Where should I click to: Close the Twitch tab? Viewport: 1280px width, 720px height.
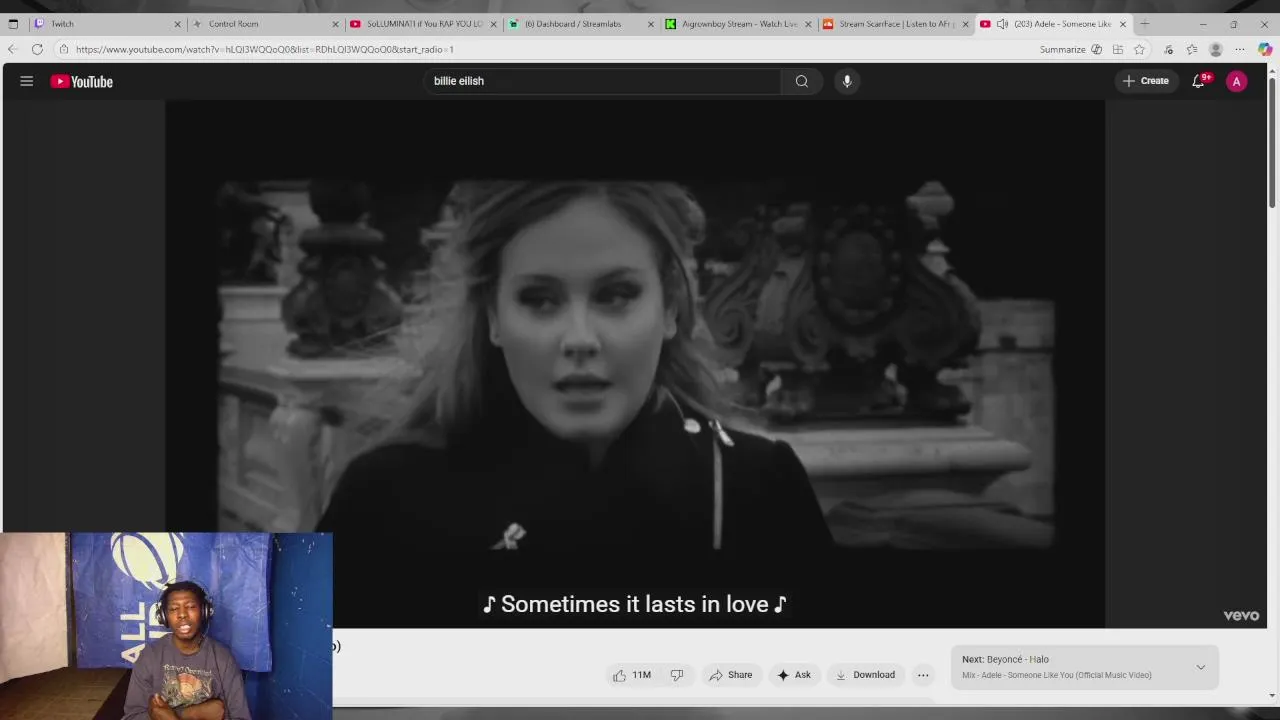178,24
